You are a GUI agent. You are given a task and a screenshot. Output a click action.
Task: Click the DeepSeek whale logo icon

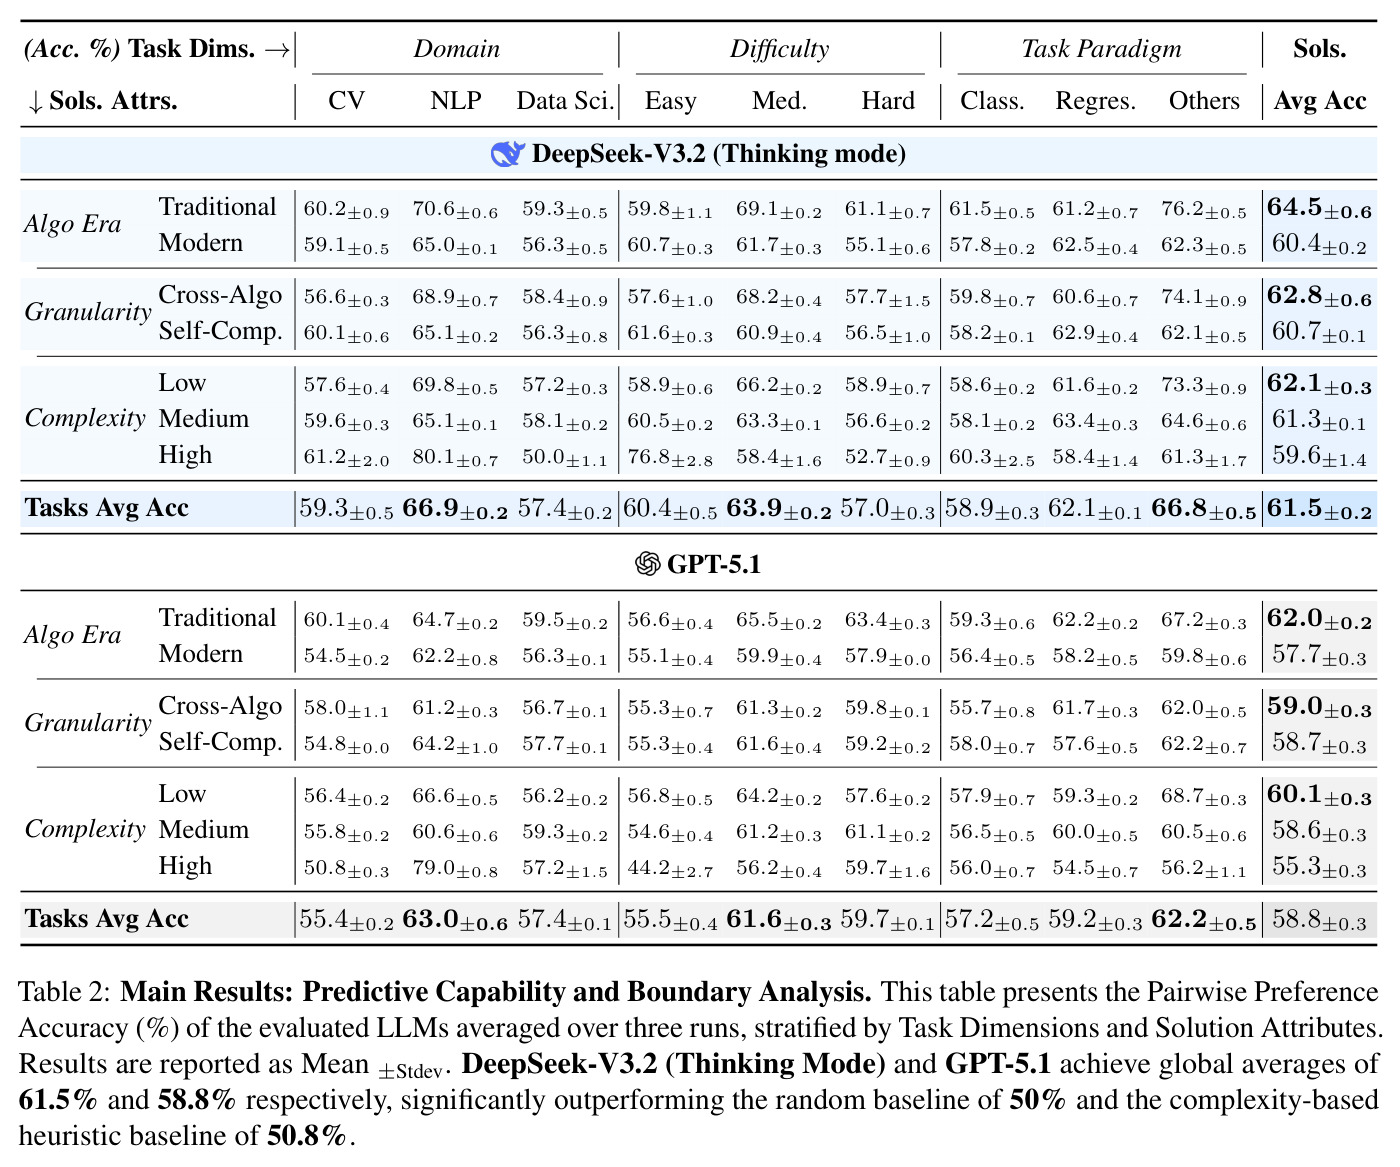(508, 154)
